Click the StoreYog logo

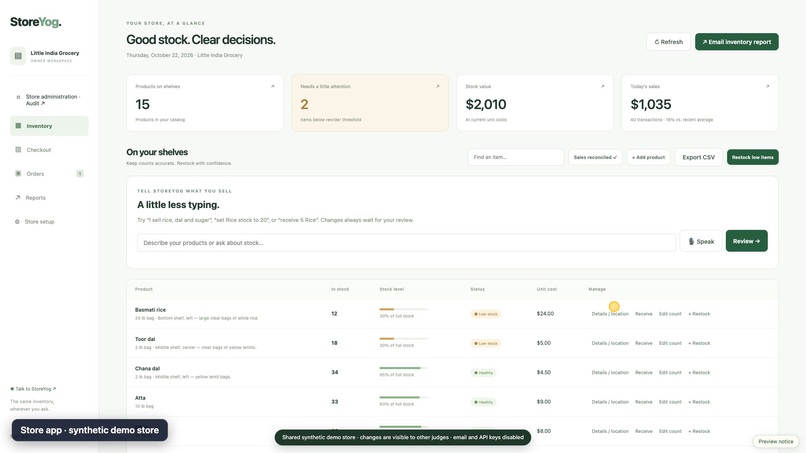click(35, 22)
